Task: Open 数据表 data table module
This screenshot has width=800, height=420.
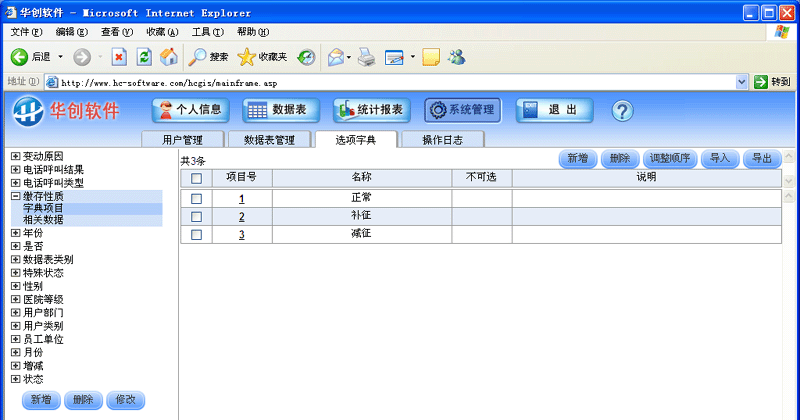Action: point(281,110)
